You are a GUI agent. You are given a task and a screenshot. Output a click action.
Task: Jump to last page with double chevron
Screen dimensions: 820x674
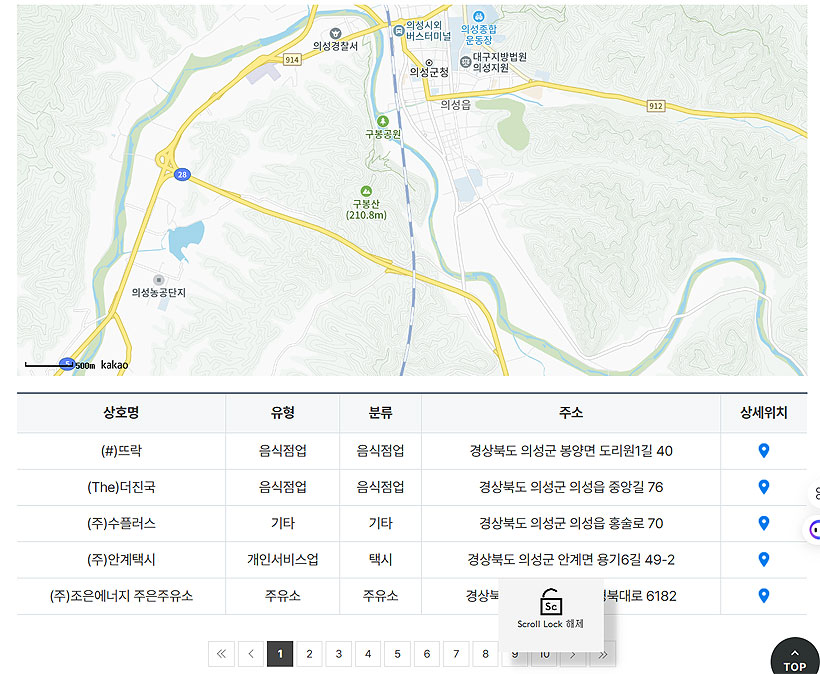pyautogui.click(x=601, y=653)
